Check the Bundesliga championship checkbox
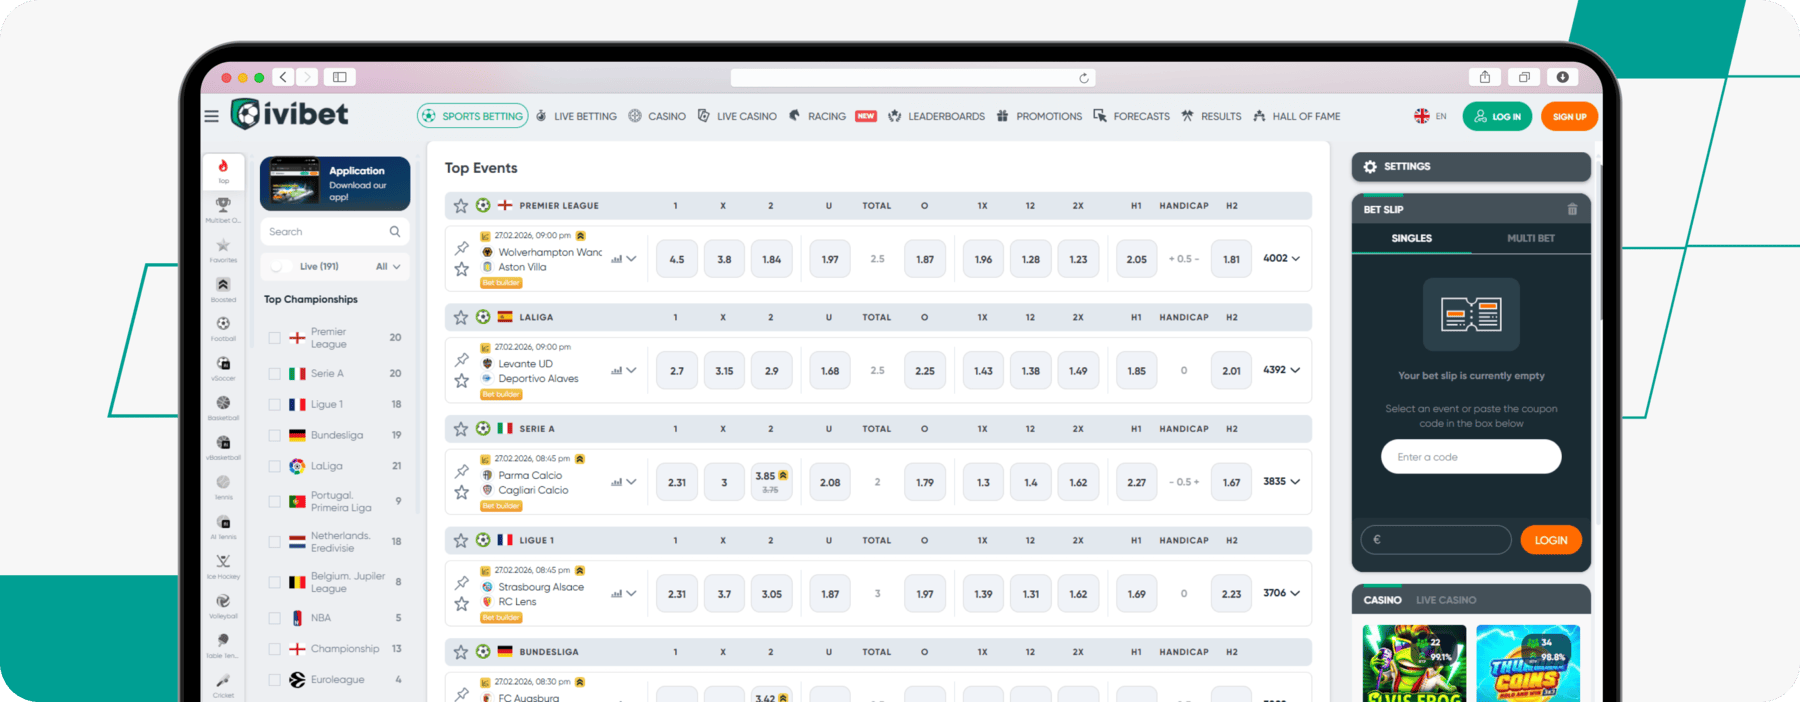The height and width of the screenshot is (702, 1800). [274, 436]
